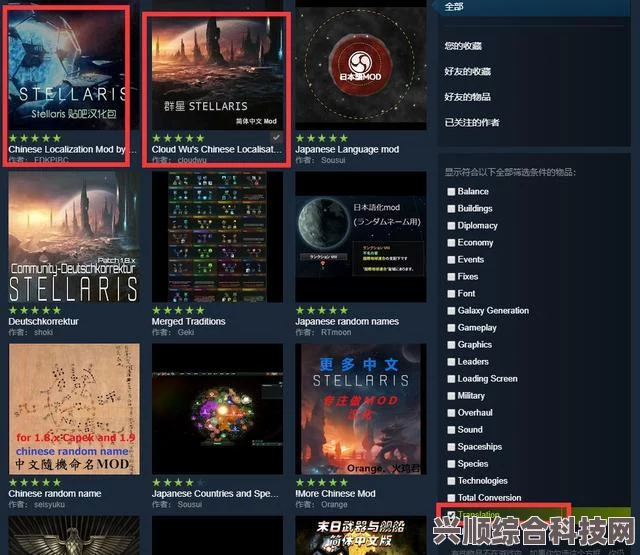The width and height of the screenshot is (640, 555).
Task: Open the Japanese random names thumbnail
Action: [x=361, y=237]
